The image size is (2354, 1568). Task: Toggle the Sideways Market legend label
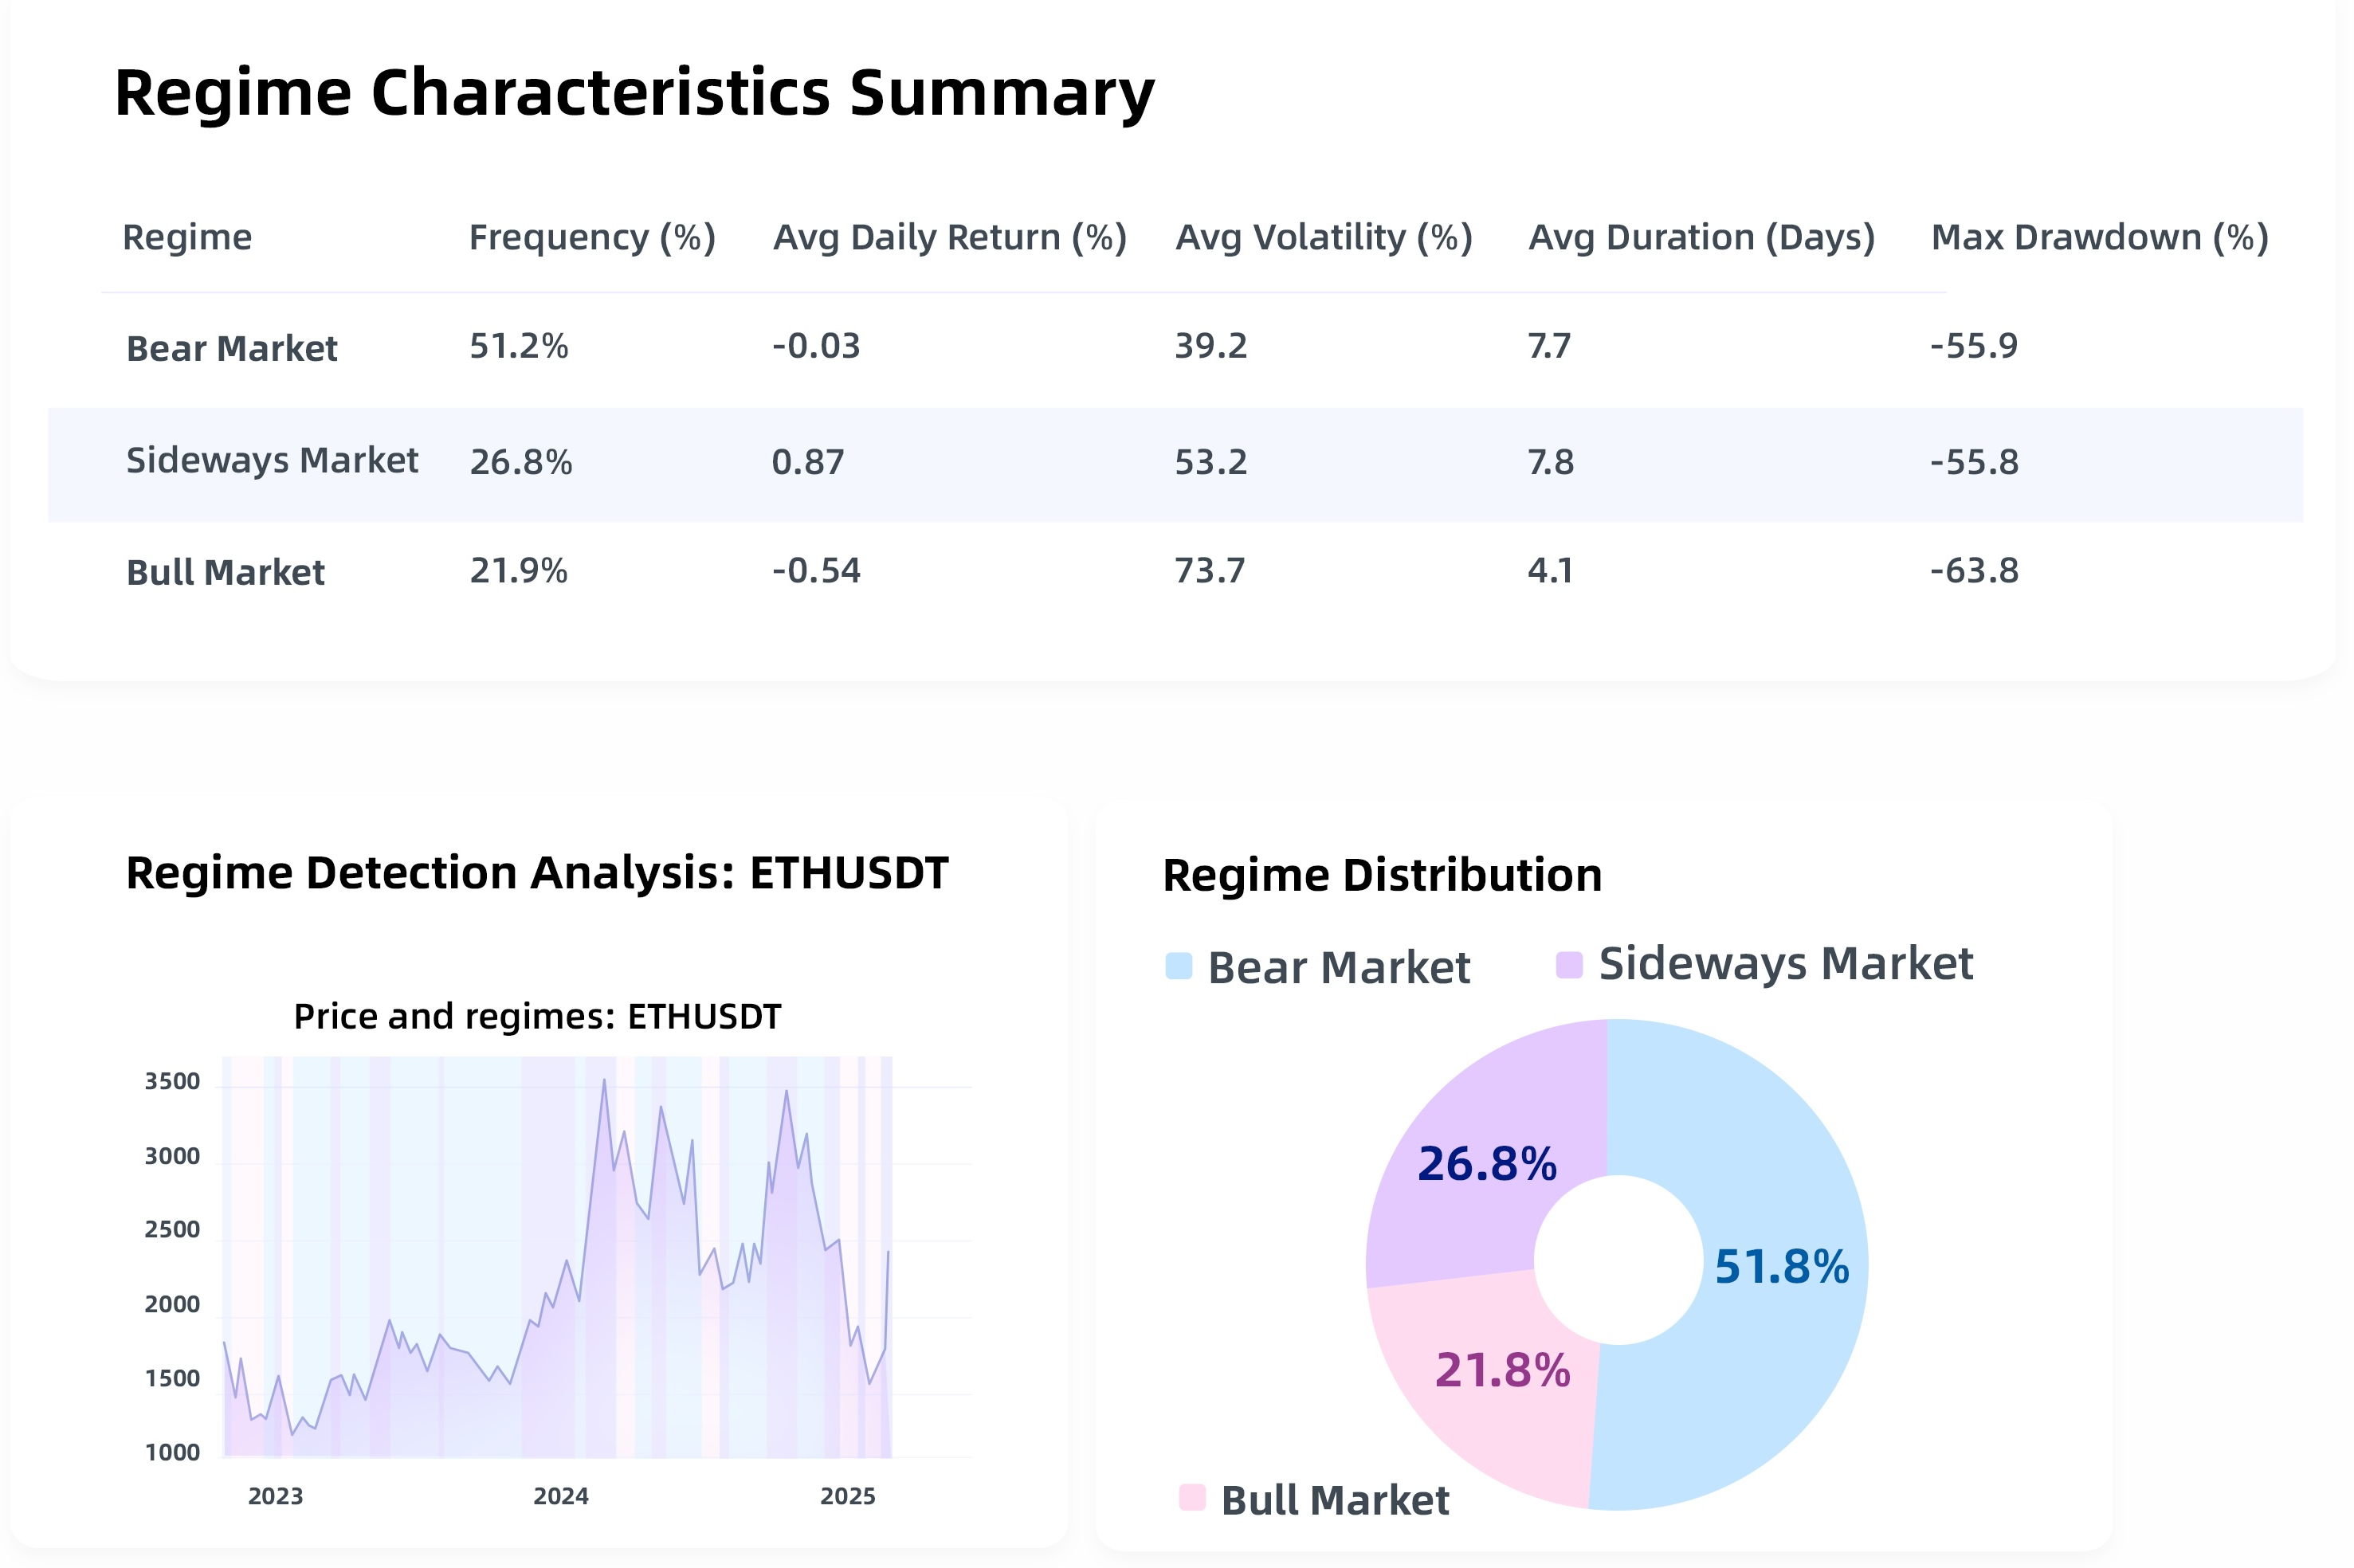[1785, 964]
